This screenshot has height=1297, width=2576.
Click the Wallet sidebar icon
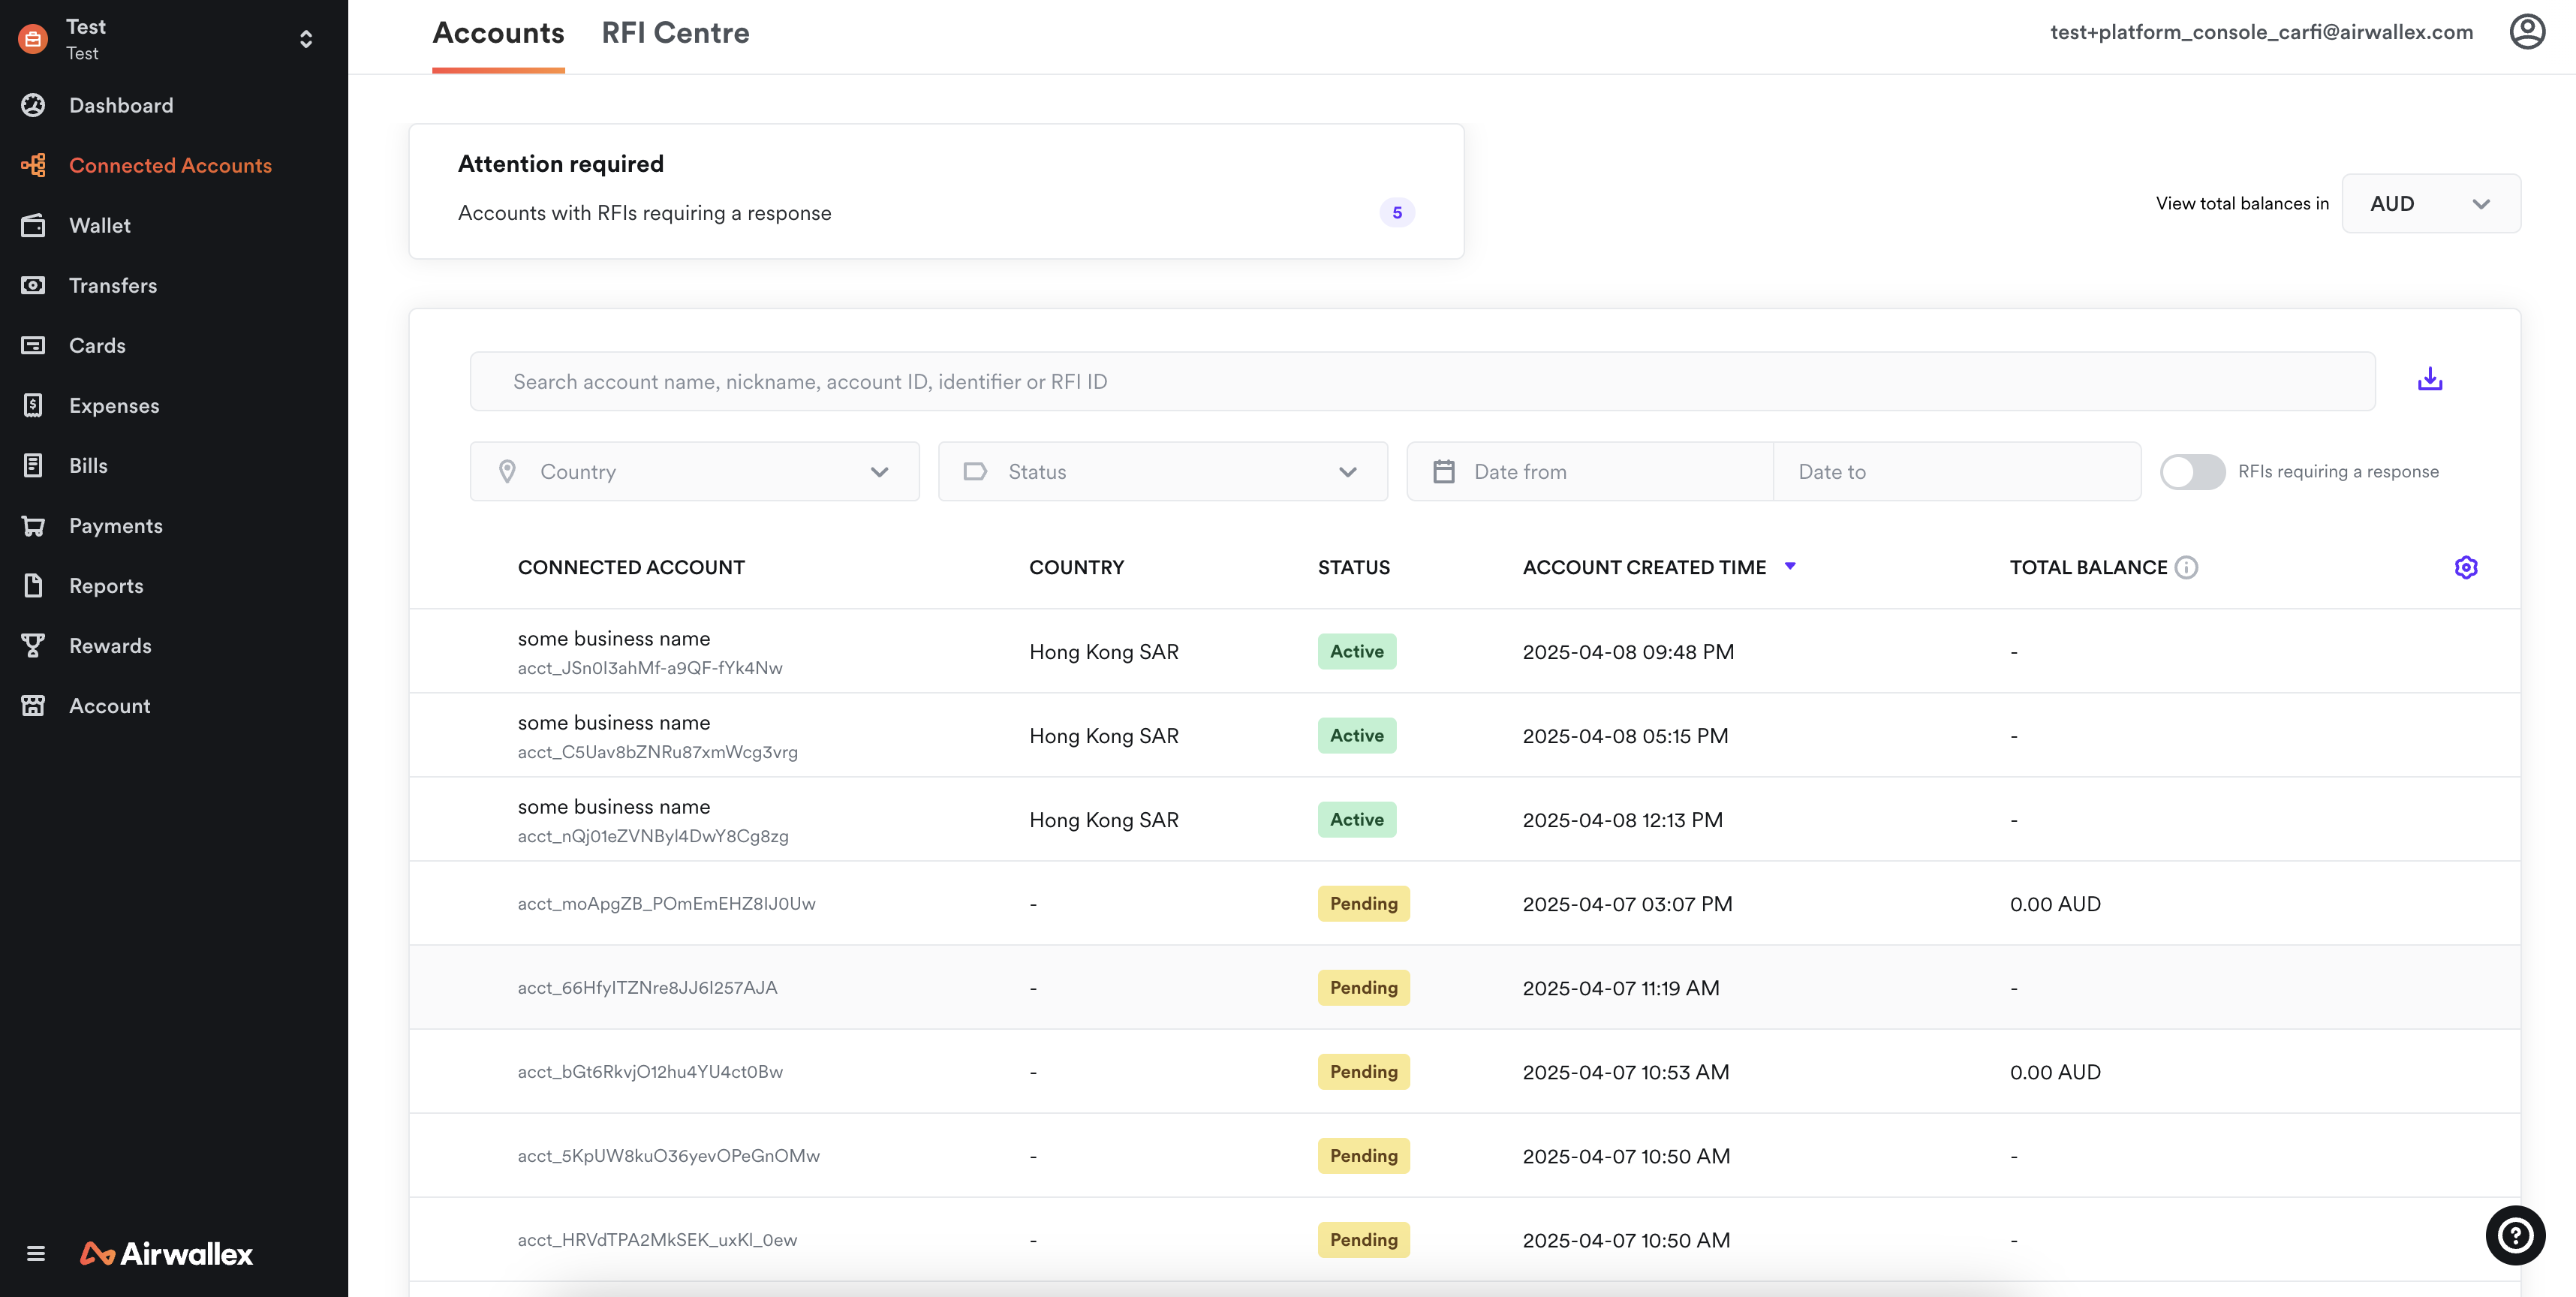point(33,226)
